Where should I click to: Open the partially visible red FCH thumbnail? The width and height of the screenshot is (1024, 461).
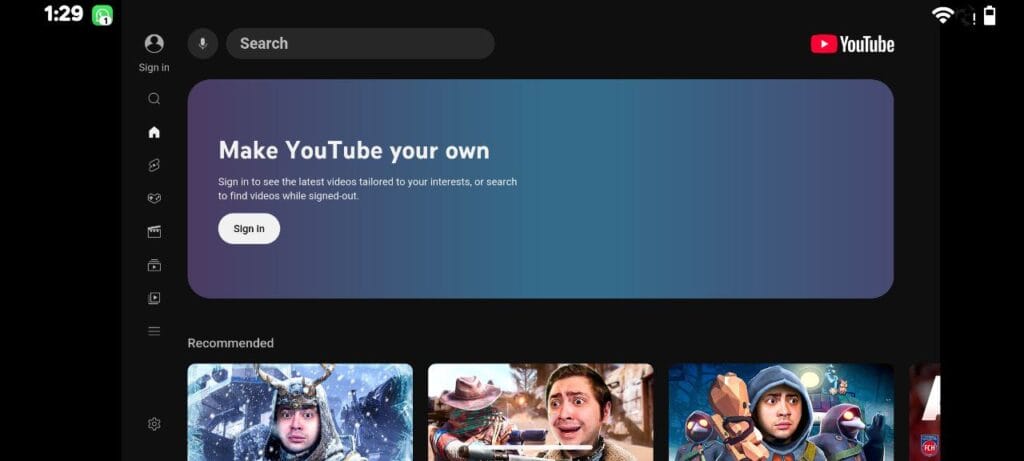pyautogui.click(x=924, y=412)
